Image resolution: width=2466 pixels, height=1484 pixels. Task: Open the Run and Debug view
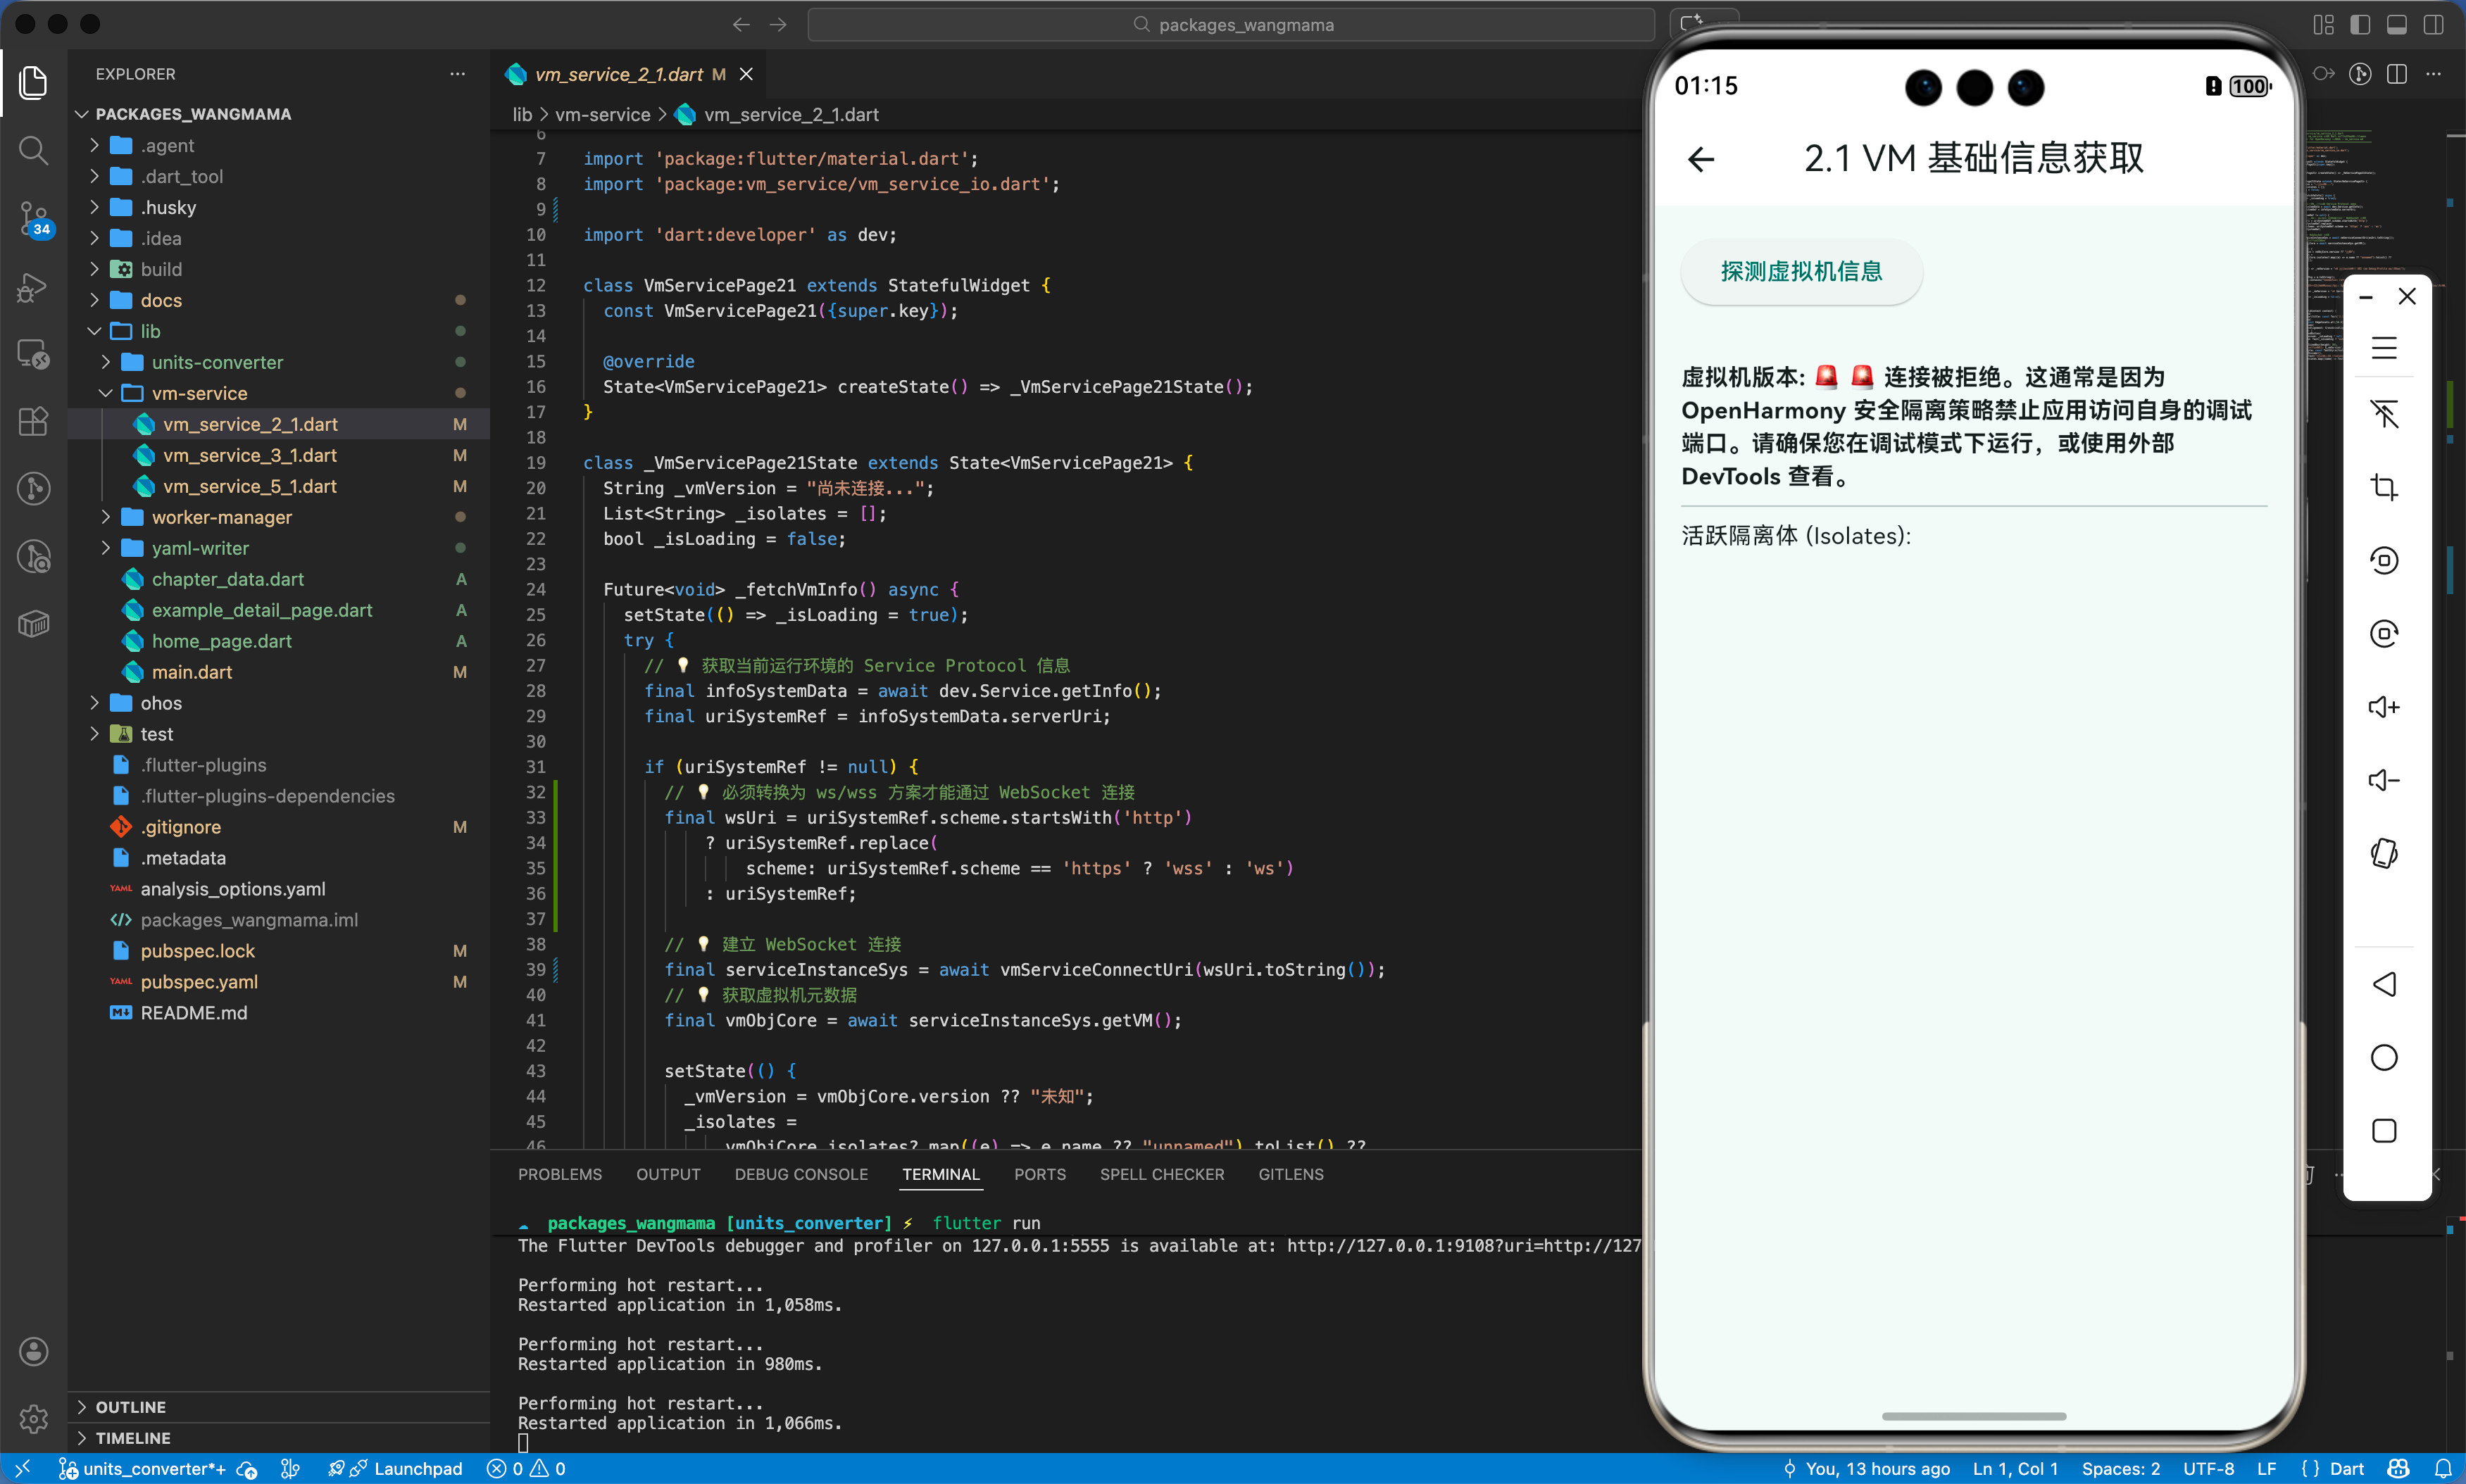[x=33, y=287]
